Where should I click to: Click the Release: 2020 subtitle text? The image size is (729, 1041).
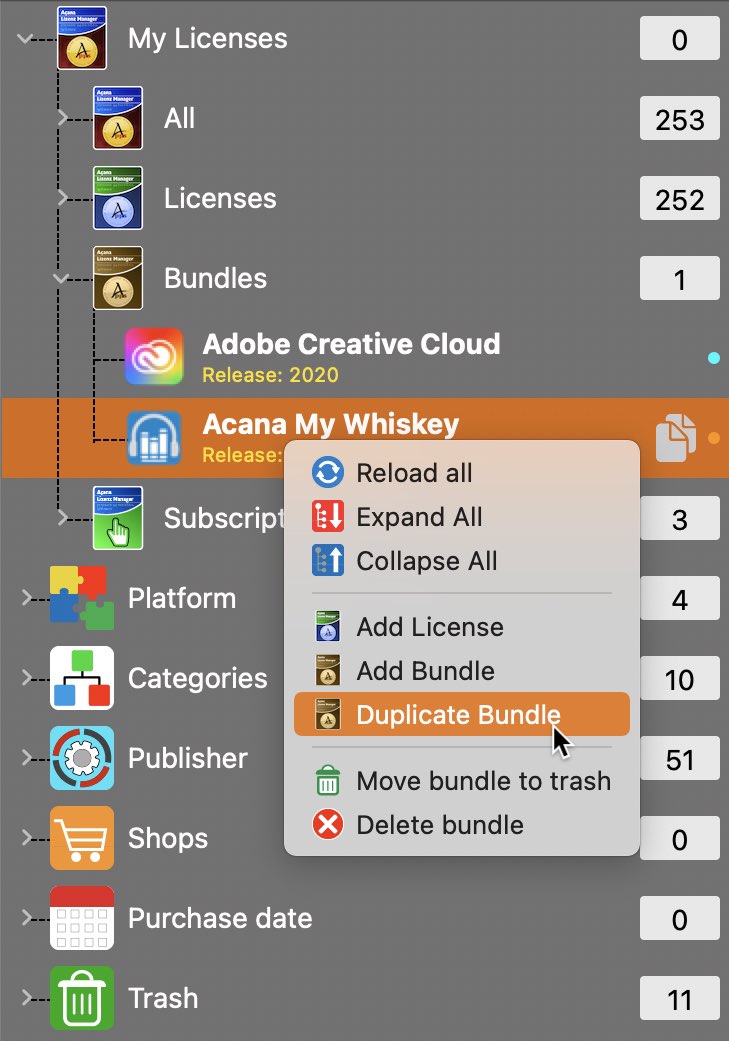pyautogui.click(x=270, y=375)
